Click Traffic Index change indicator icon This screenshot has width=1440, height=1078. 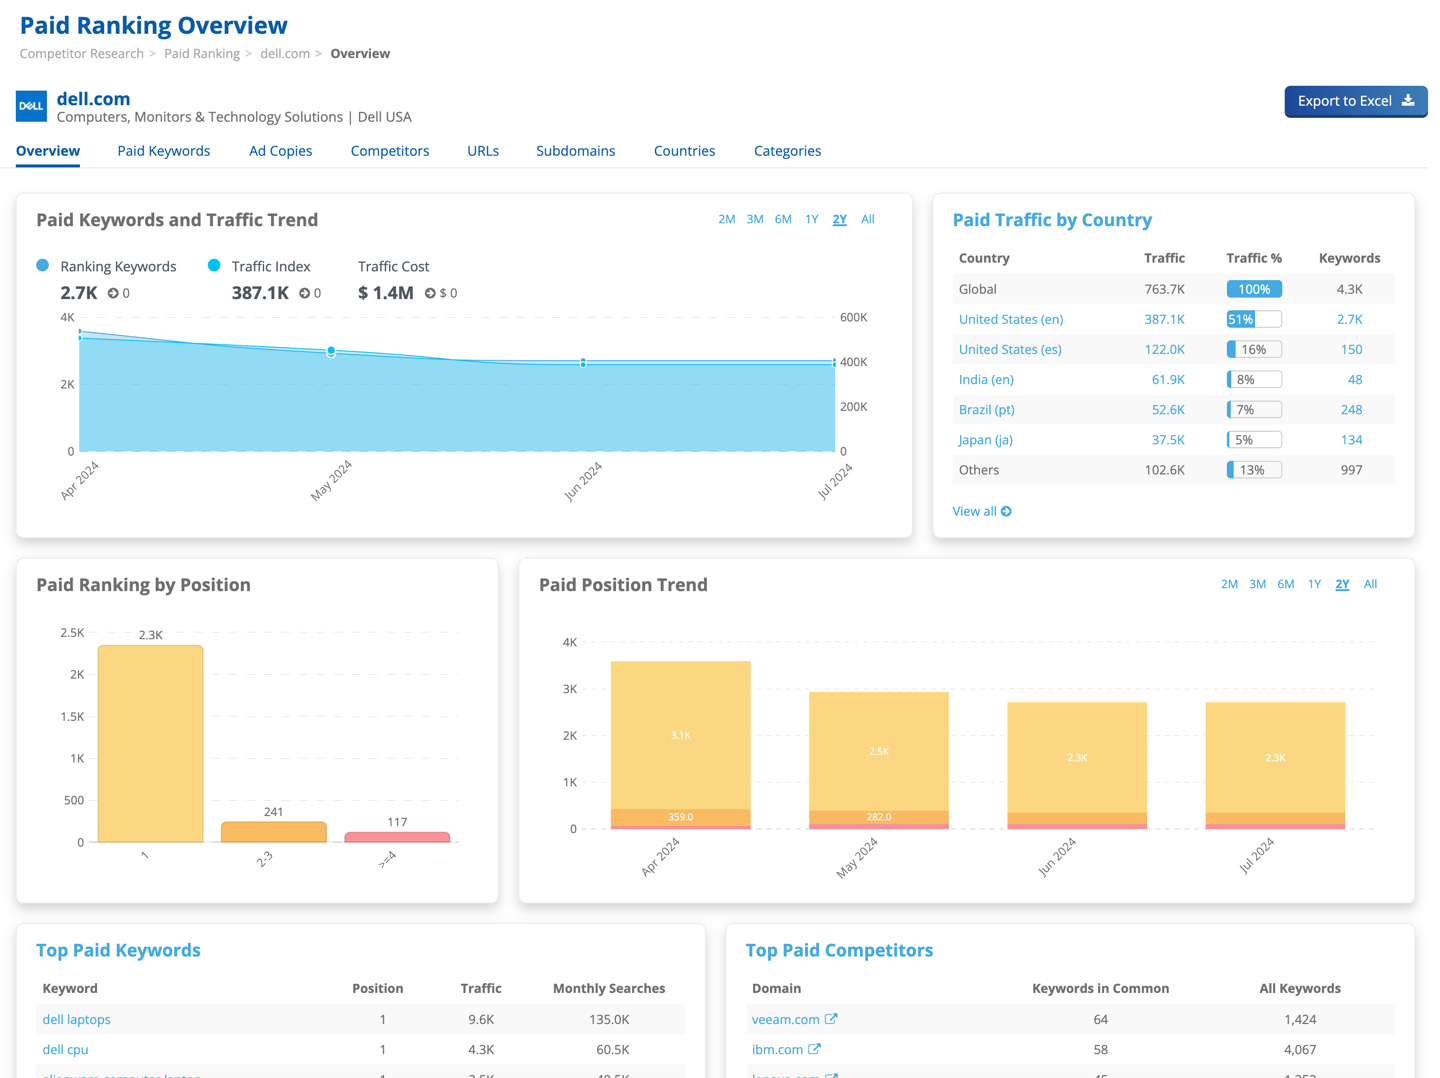pyautogui.click(x=305, y=293)
